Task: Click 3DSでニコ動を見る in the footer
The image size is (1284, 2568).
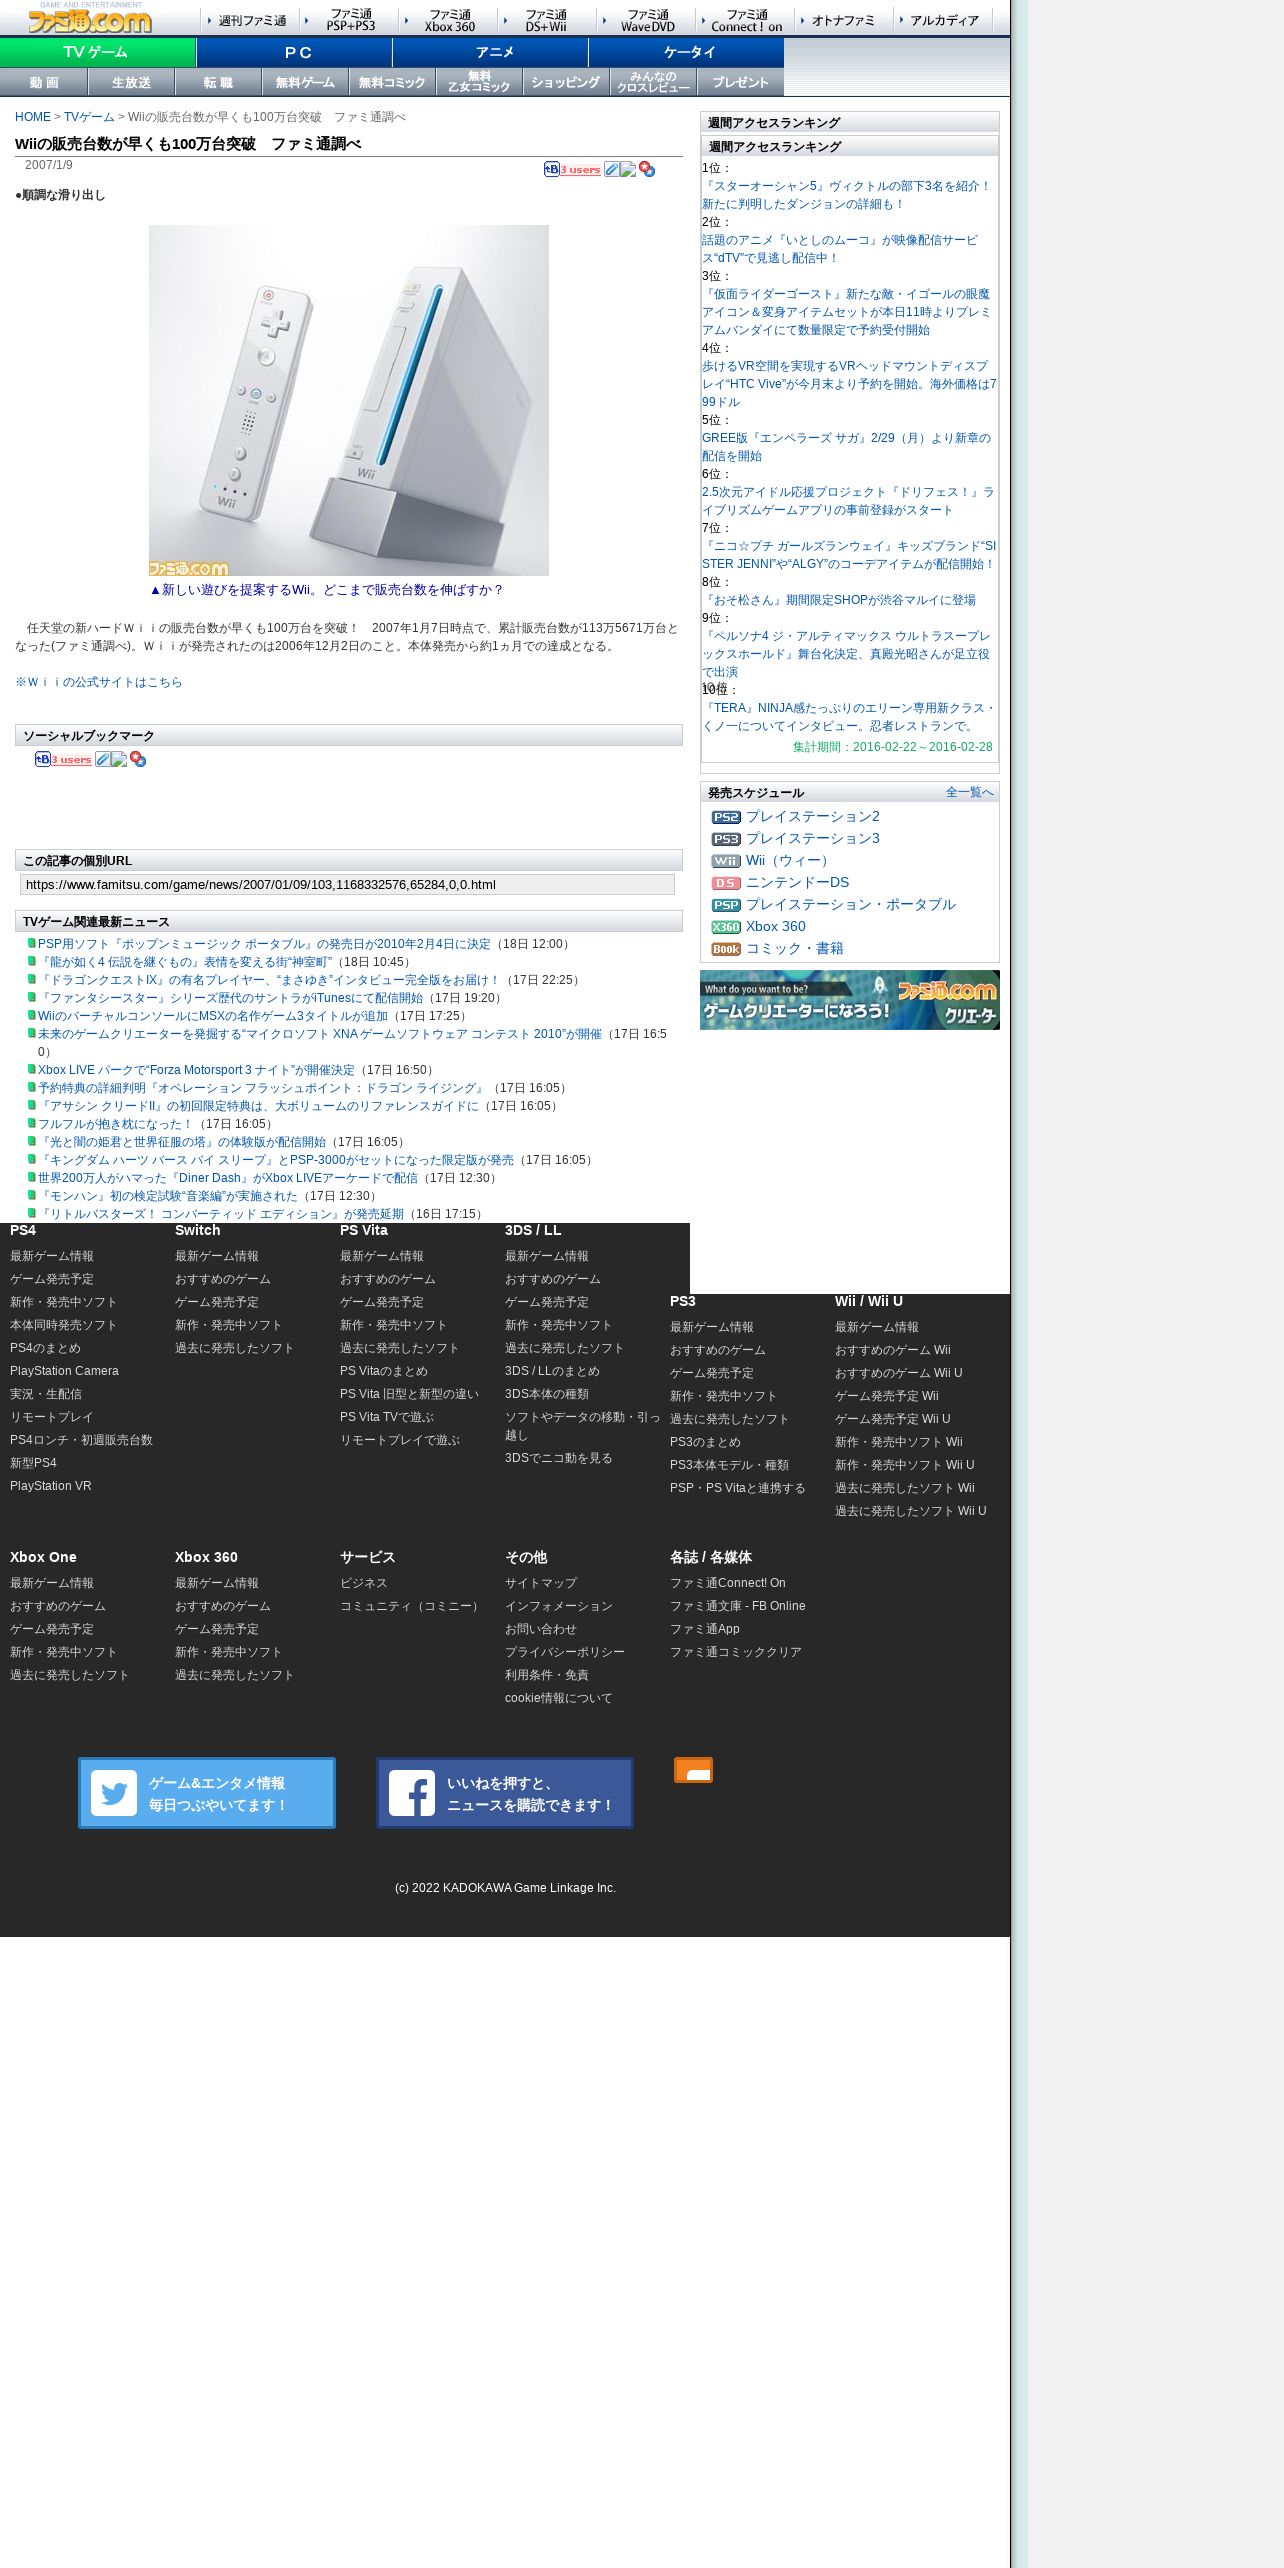Action: point(558,1458)
